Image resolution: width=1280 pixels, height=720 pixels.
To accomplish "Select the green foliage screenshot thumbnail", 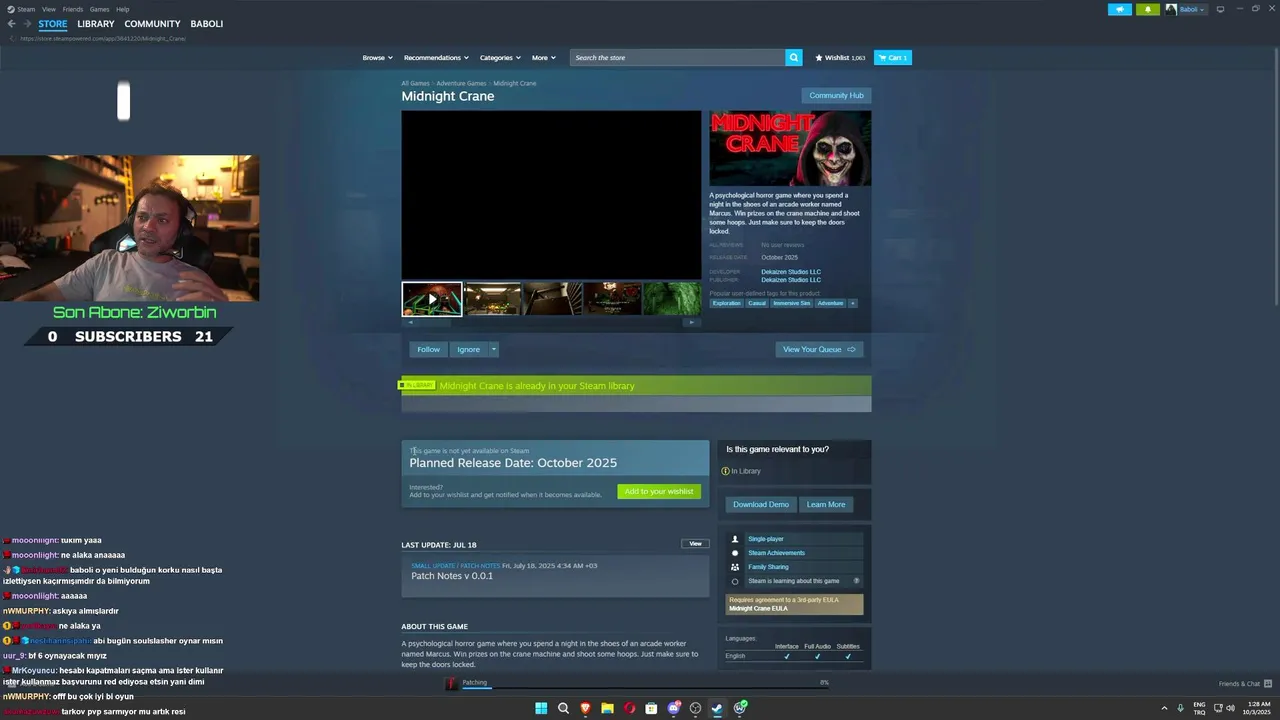I will 672,299.
